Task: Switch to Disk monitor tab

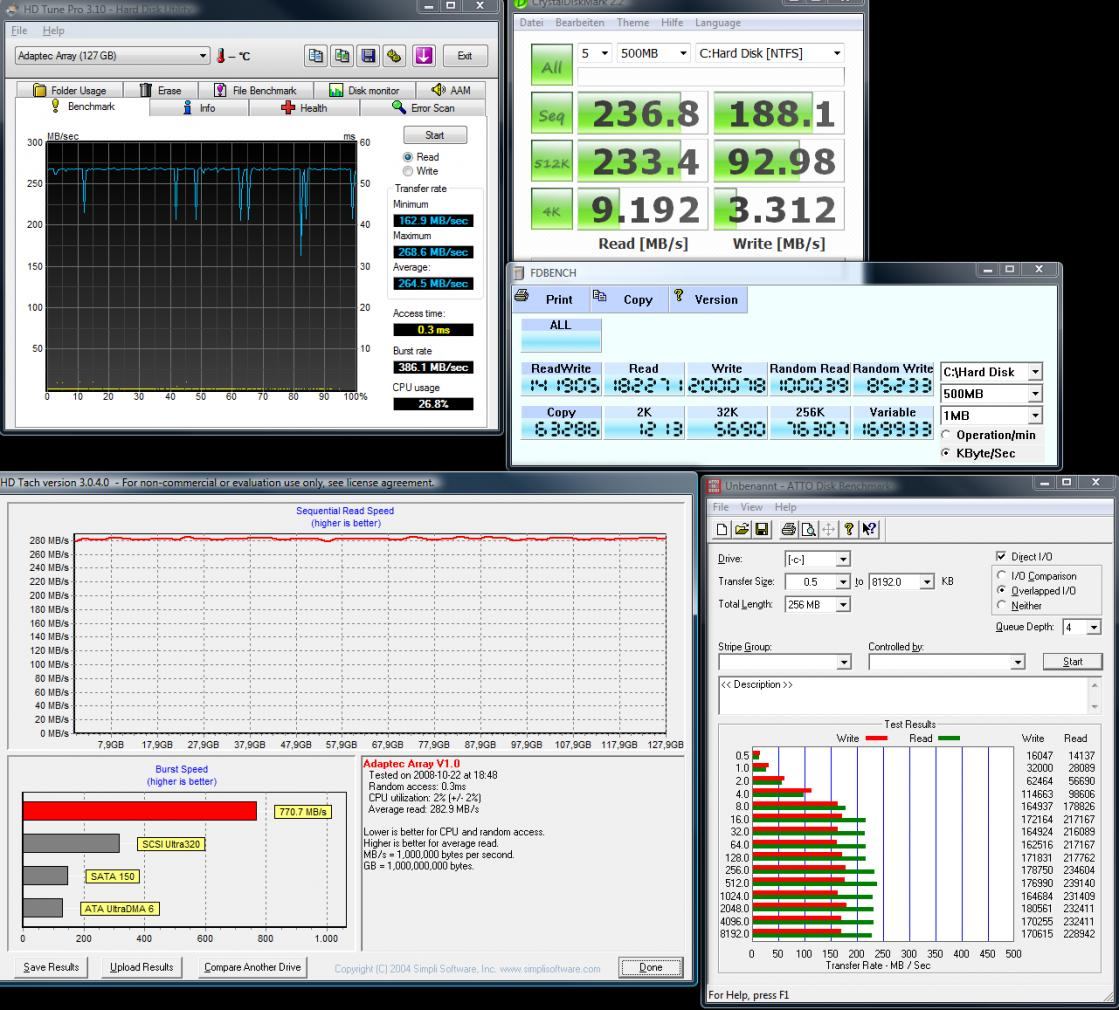Action: click(x=364, y=91)
